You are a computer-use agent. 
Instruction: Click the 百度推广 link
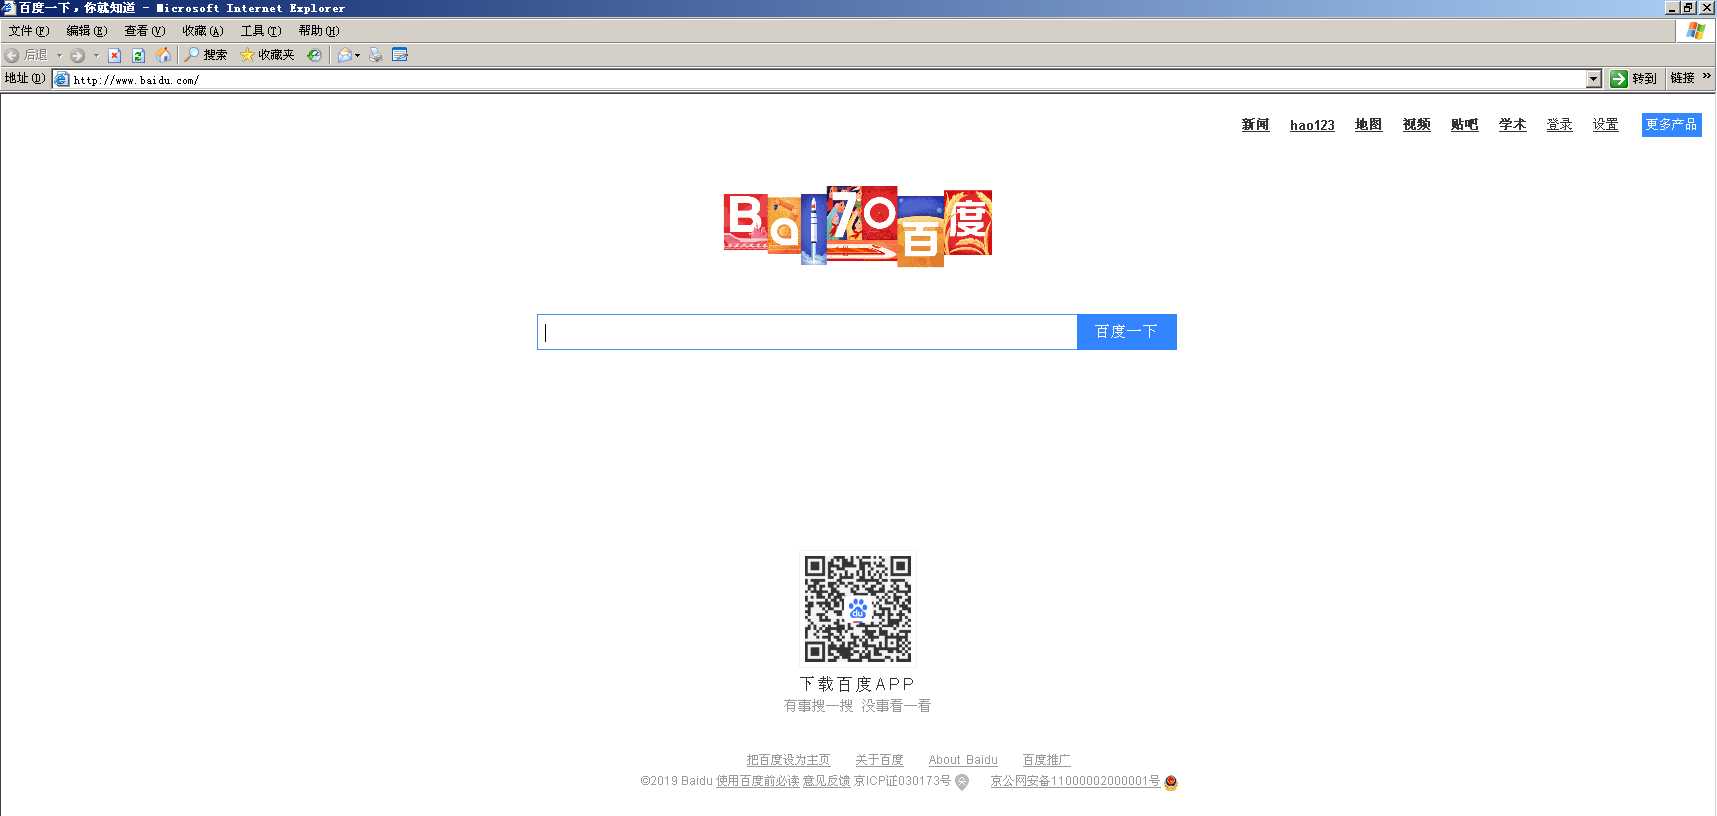tap(1046, 761)
